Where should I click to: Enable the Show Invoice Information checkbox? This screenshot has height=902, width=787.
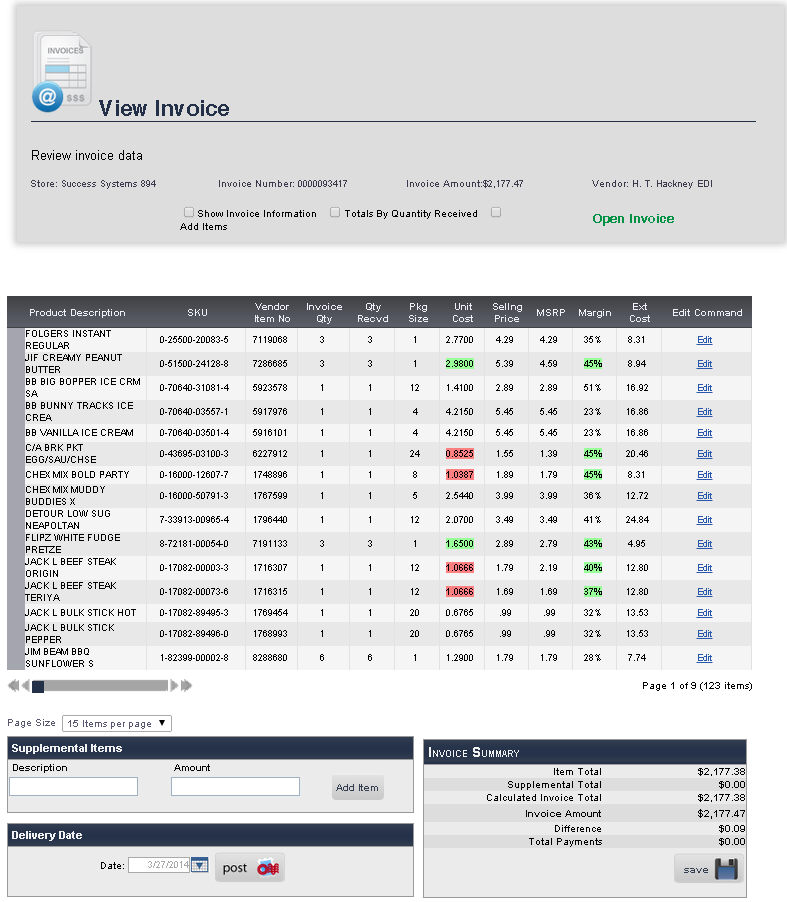(x=189, y=212)
